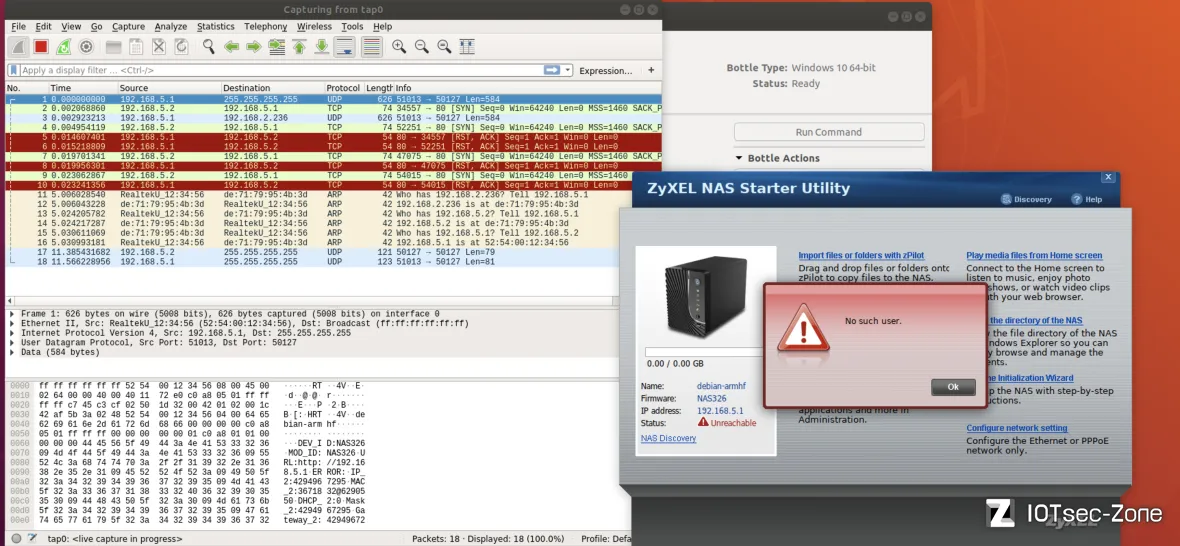Open the File menu

[18, 26]
